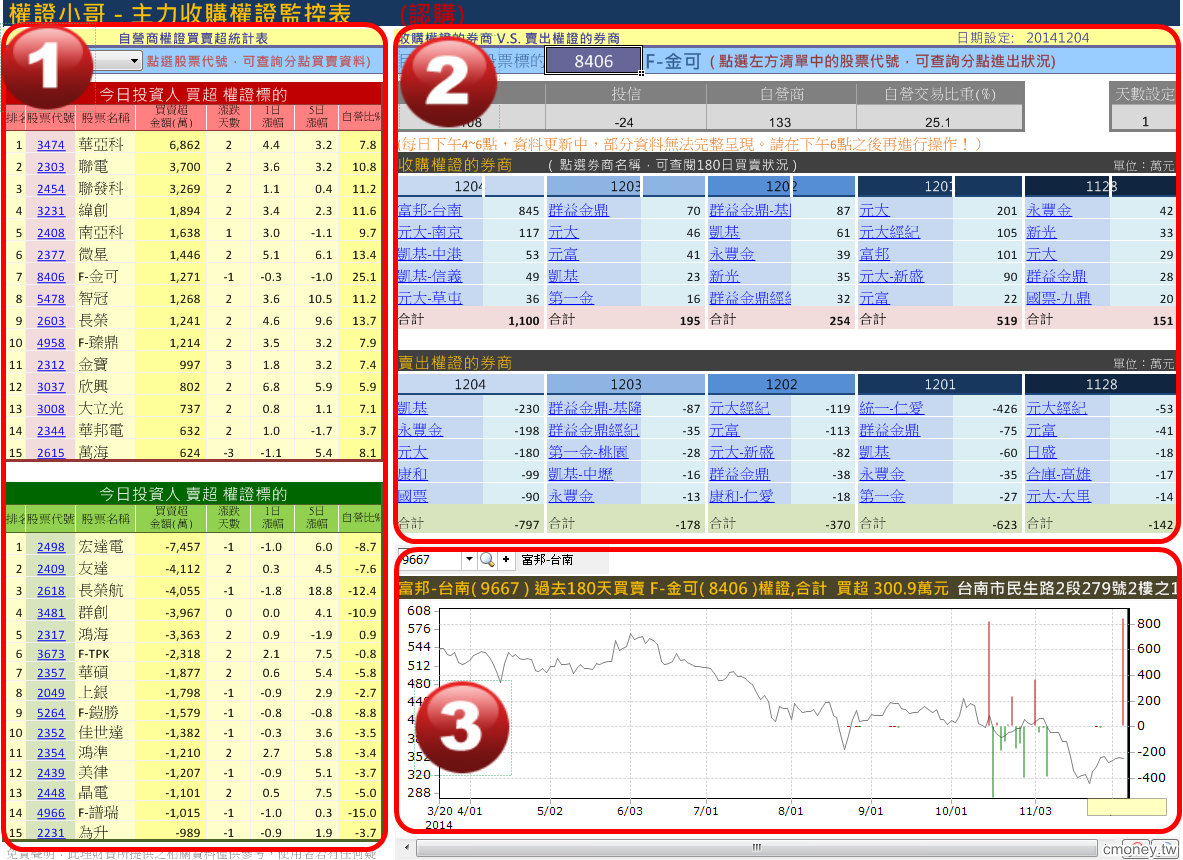Click stock code 2317 鴻海 link
Image resolution: width=1183 pixels, height=860 pixels.
(51, 635)
